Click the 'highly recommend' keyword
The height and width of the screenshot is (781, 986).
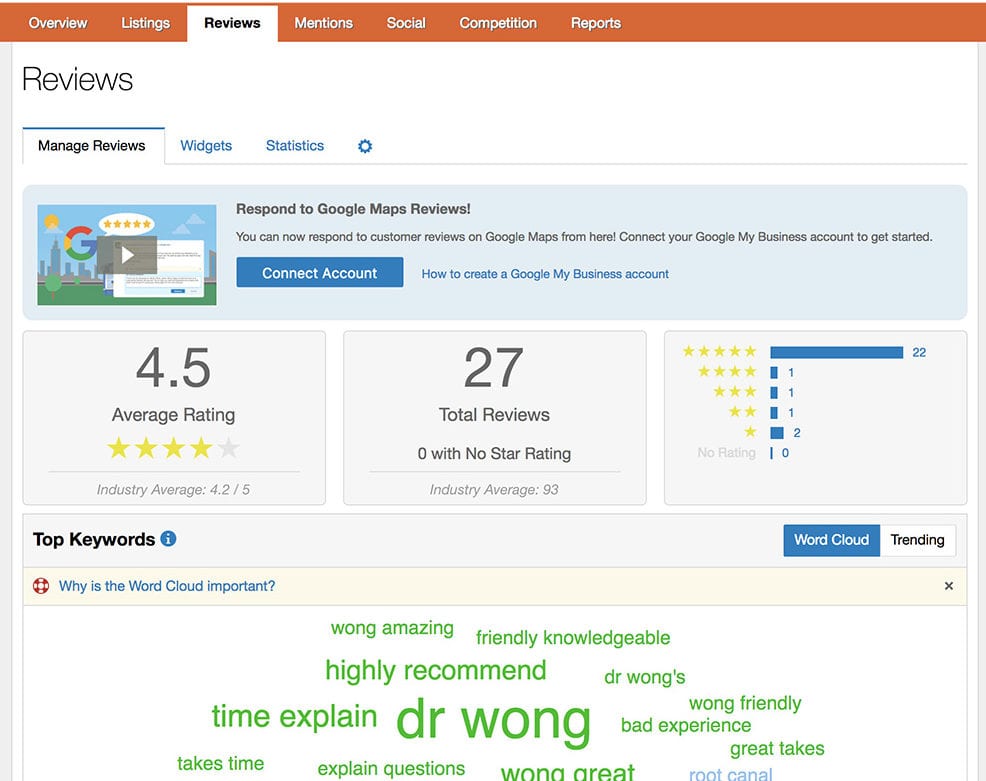click(x=436, y=671)
